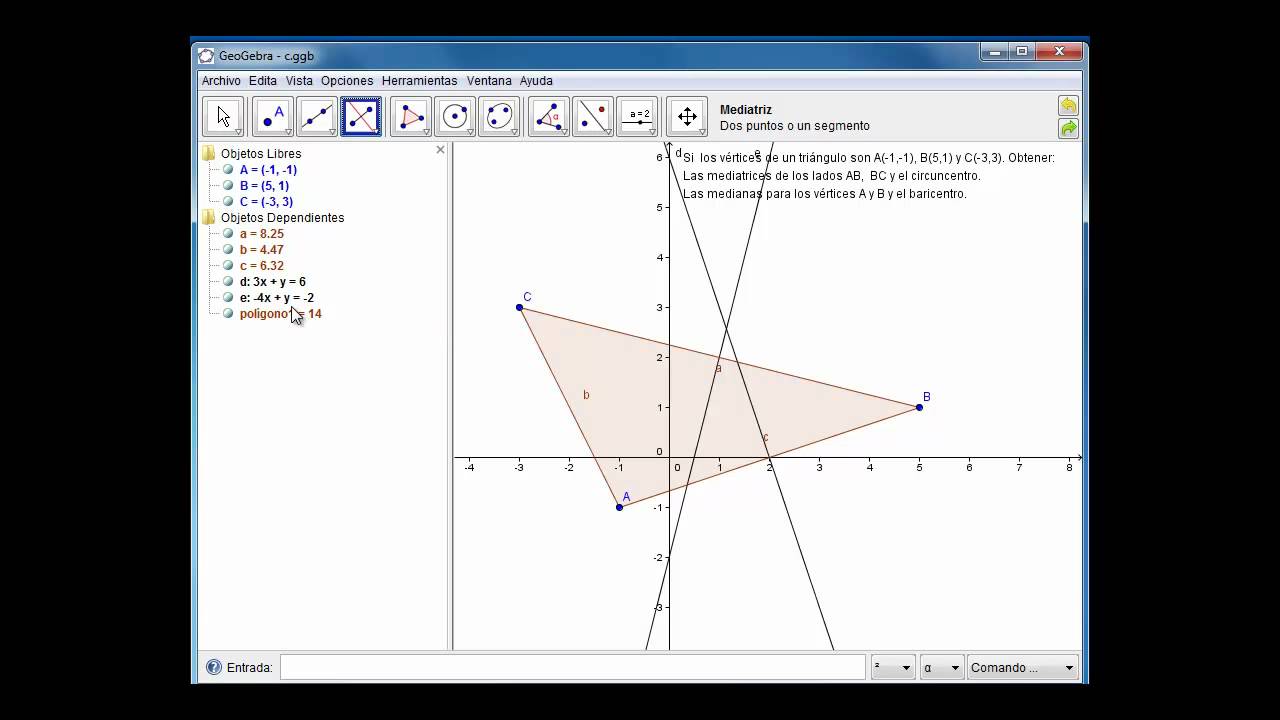This screenshot has height=720, width=1280.
Task: Select the Point tool
Action: click(x=269, y=116)
